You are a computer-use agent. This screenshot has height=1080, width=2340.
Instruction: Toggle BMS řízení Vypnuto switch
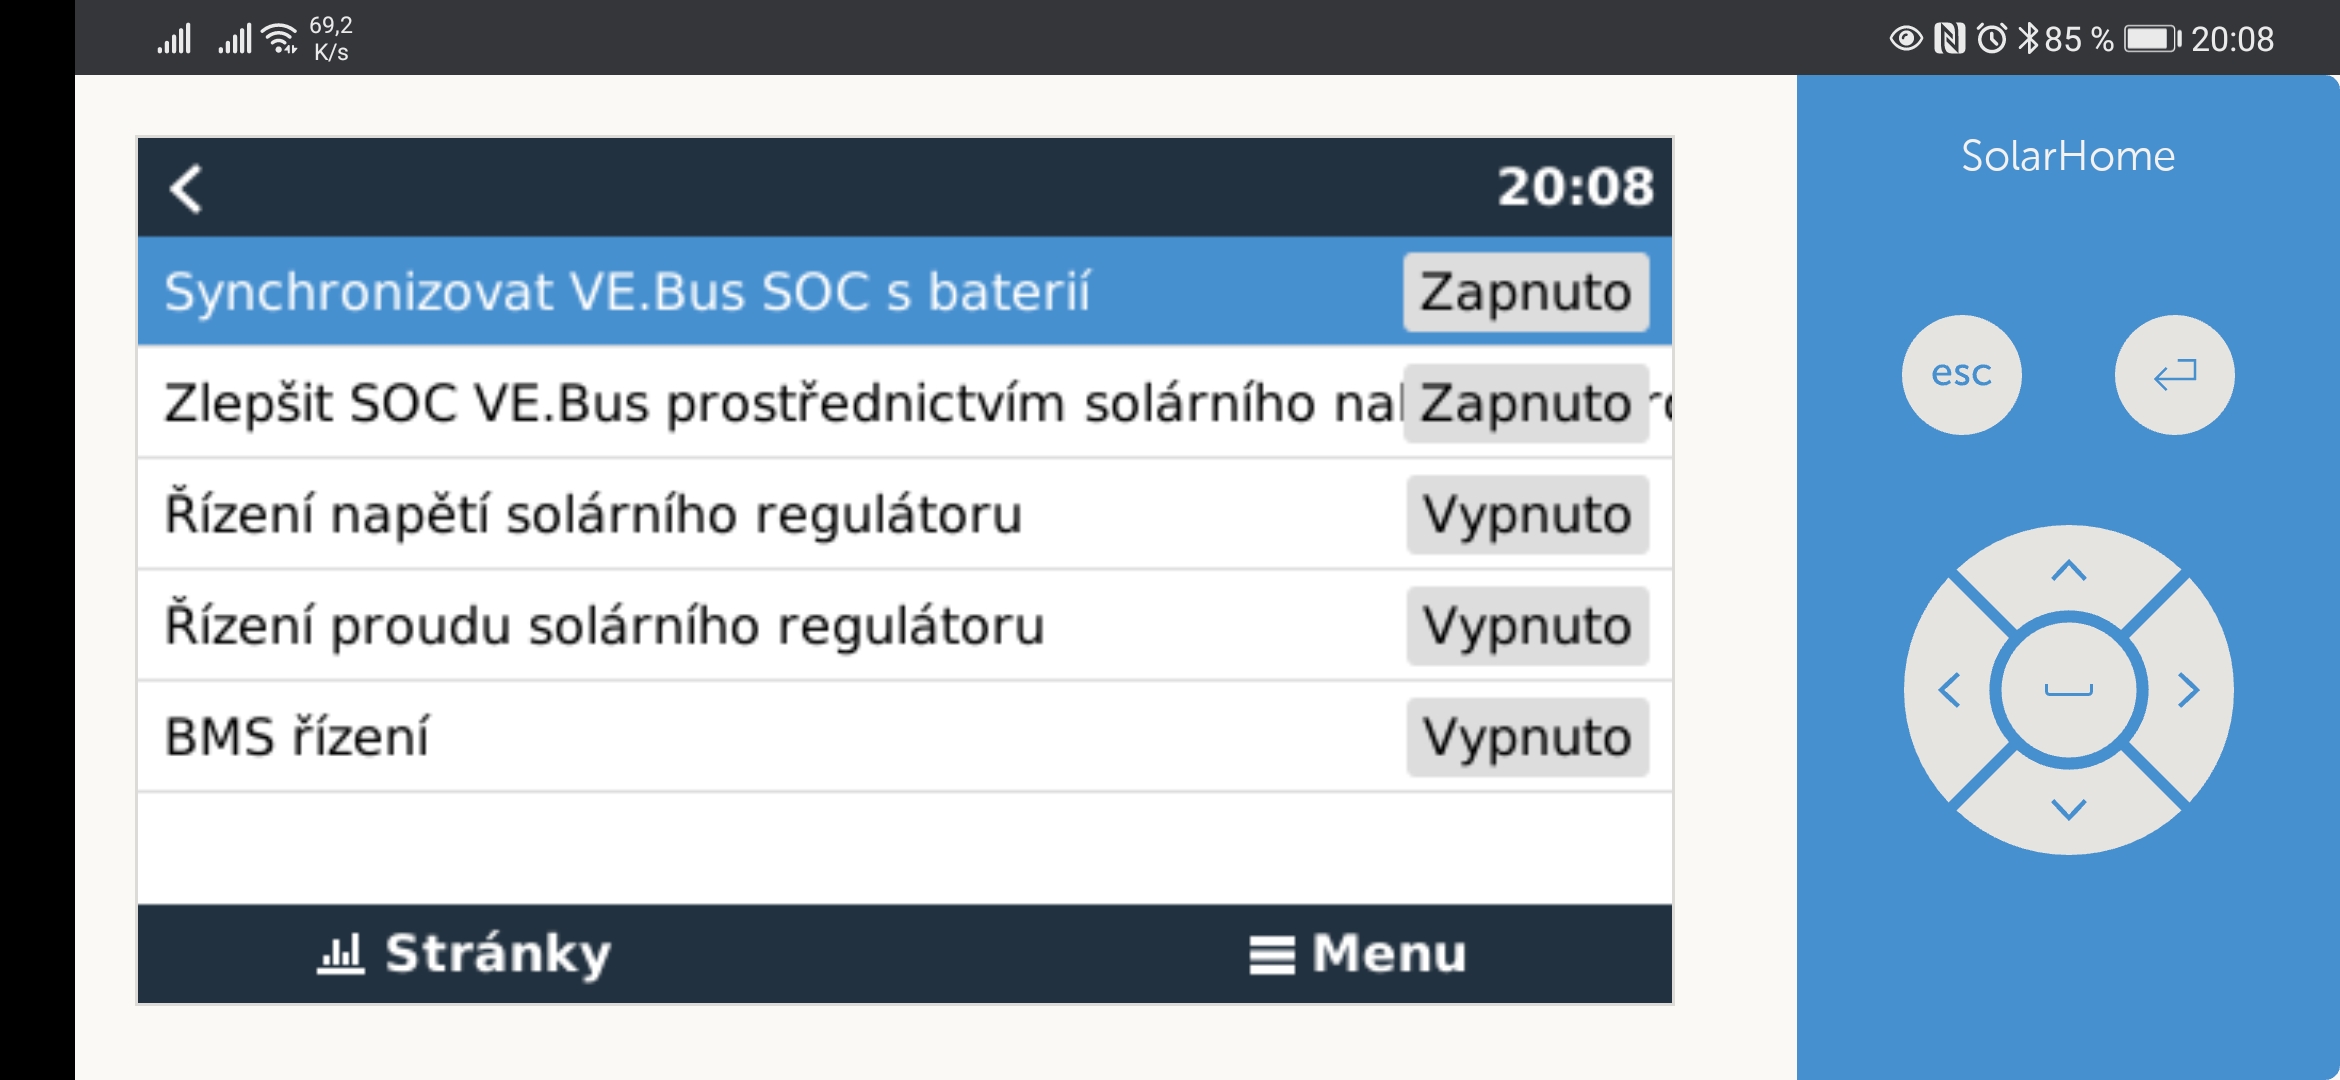click(x=1527, y=737)
